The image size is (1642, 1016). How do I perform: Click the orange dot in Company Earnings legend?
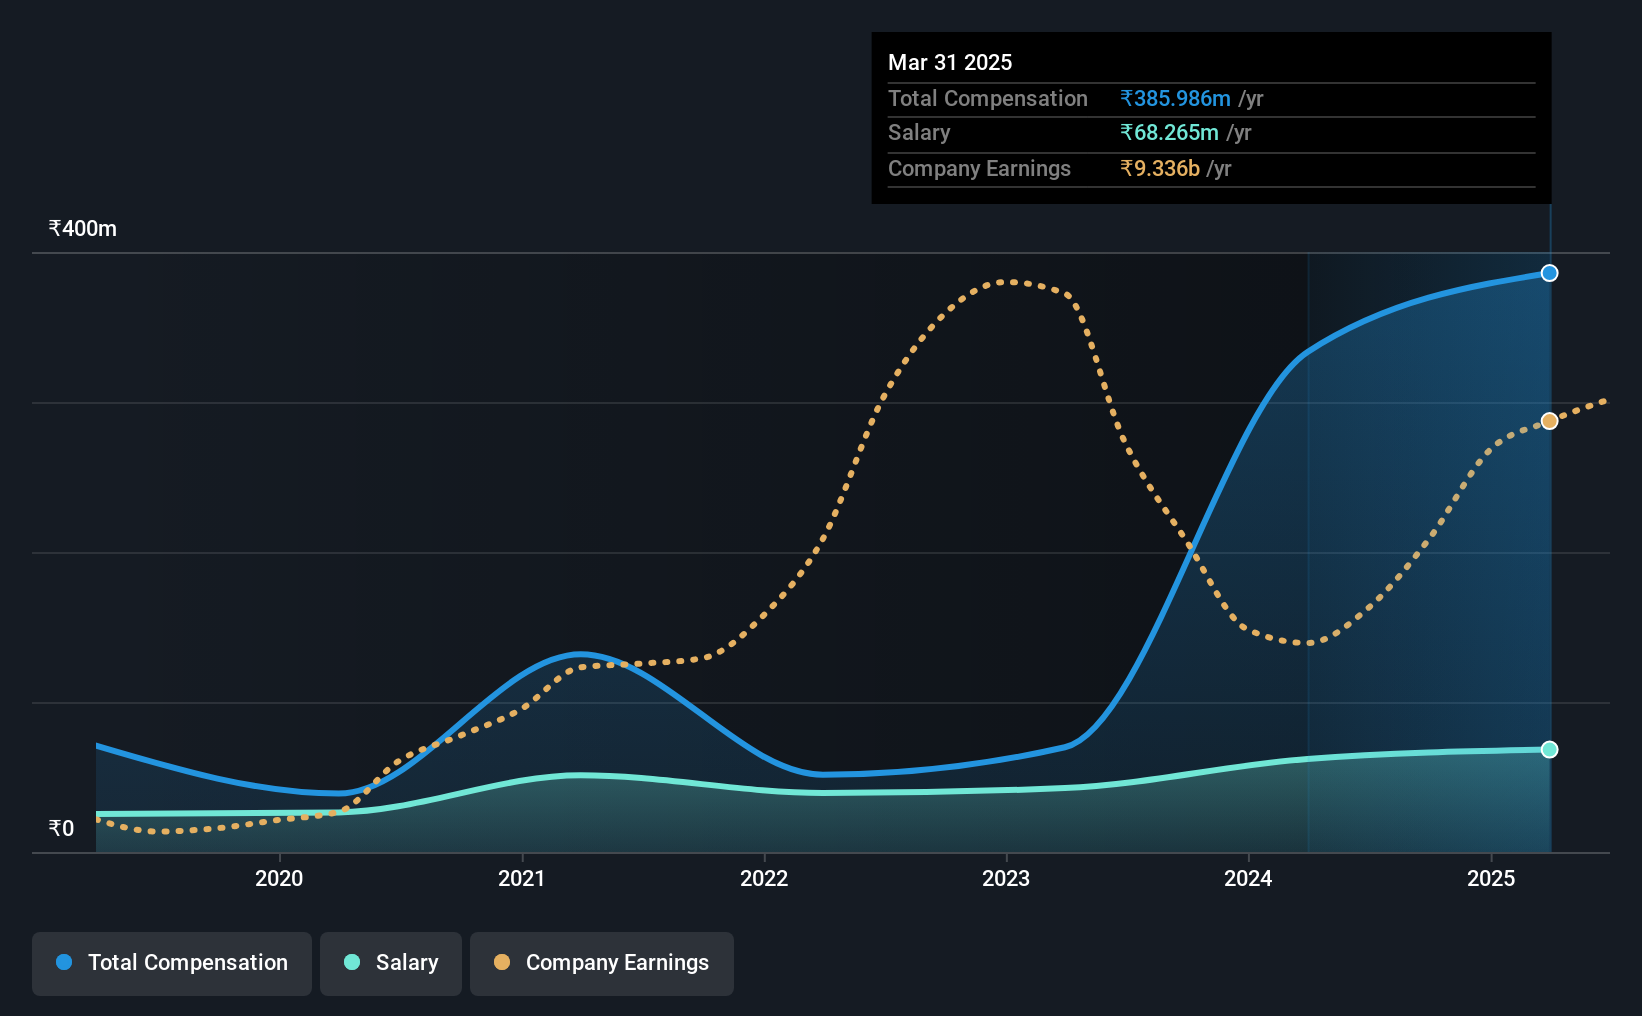point(502,962)
